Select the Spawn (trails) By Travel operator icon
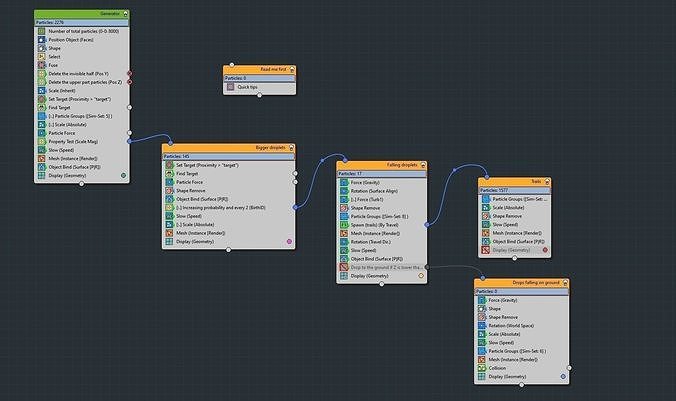 click(x=344, y=225)
